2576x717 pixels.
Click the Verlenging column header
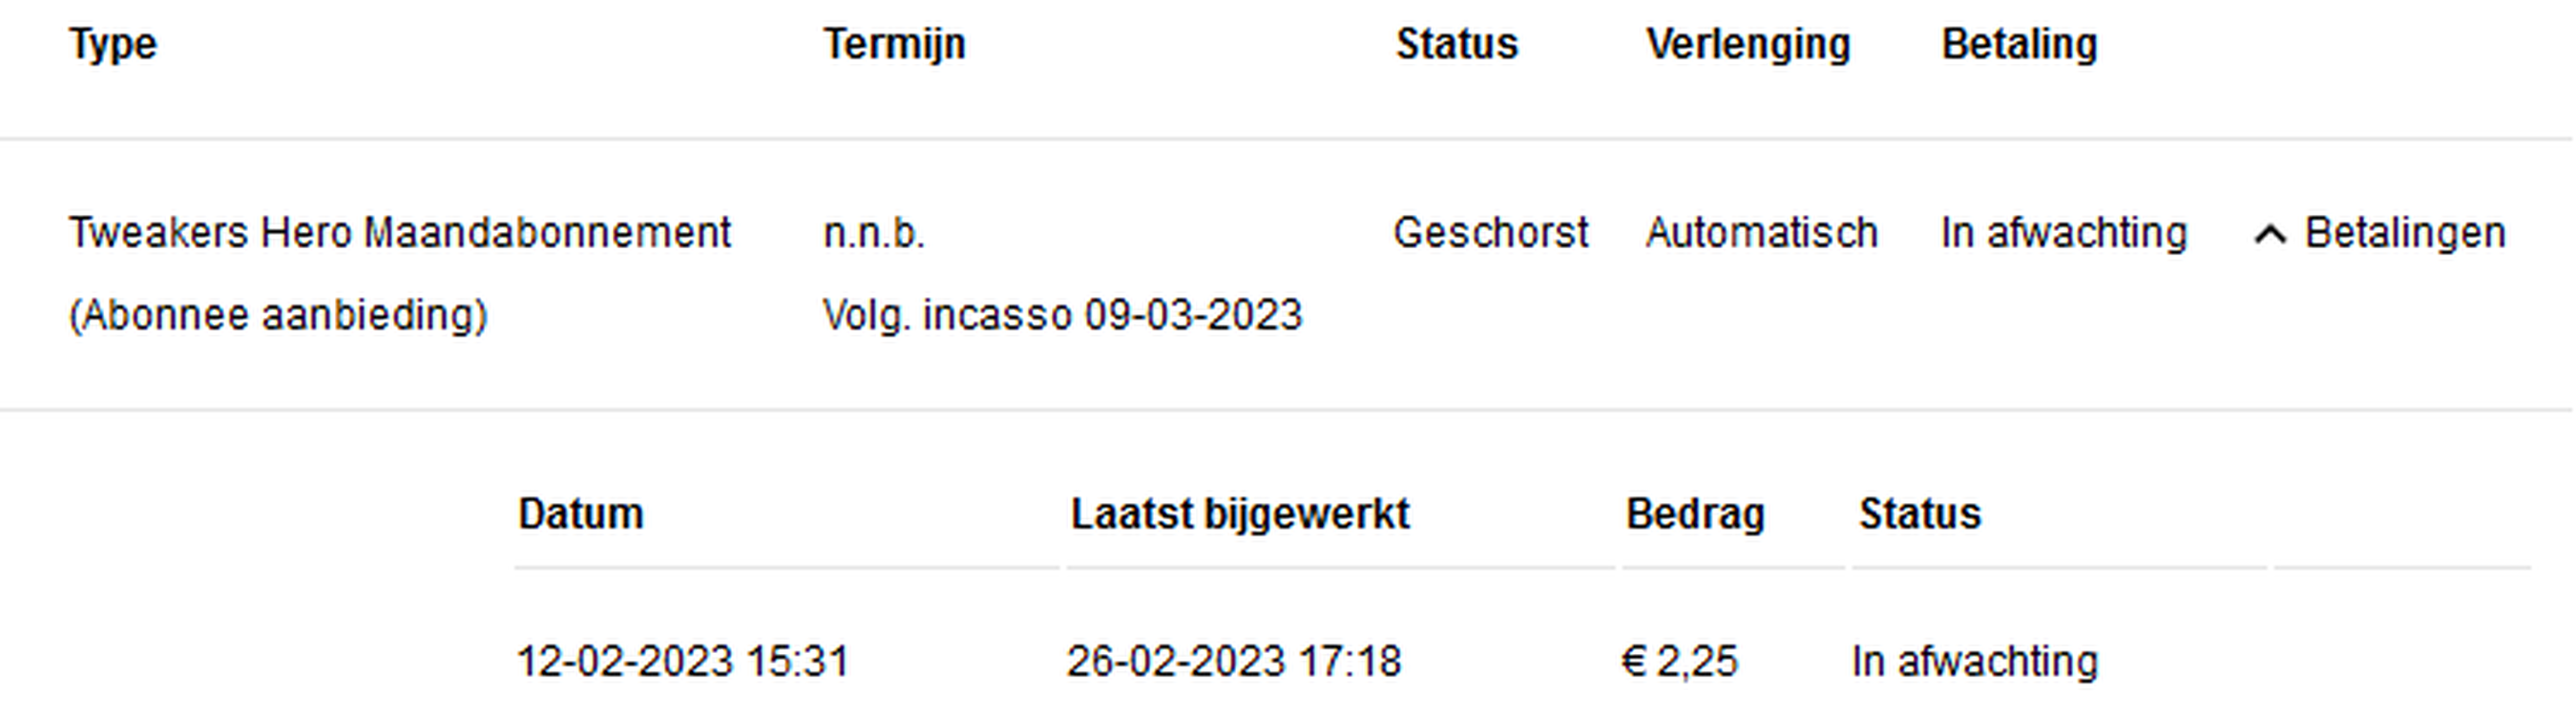(x=1748, y=45)
